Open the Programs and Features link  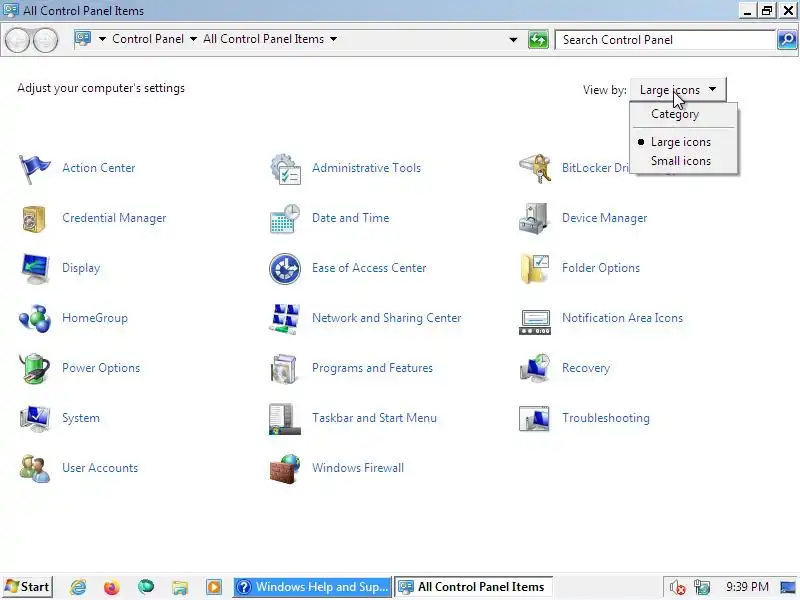pos(372,368)
